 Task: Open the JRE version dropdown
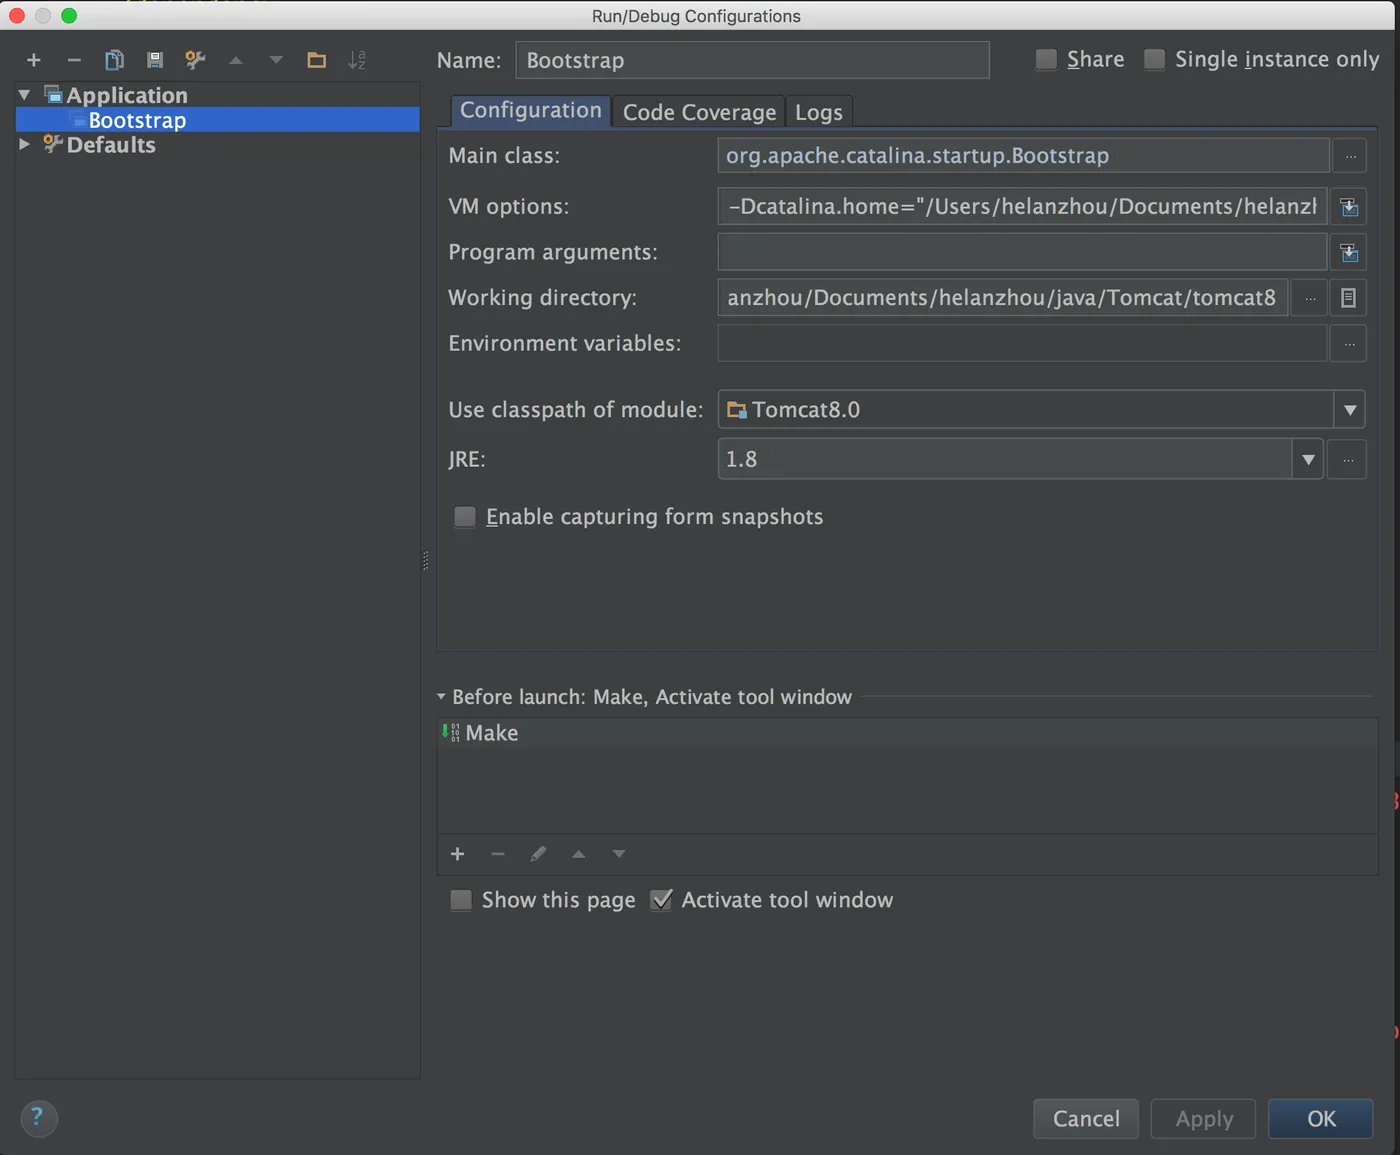coord(1308,460)
